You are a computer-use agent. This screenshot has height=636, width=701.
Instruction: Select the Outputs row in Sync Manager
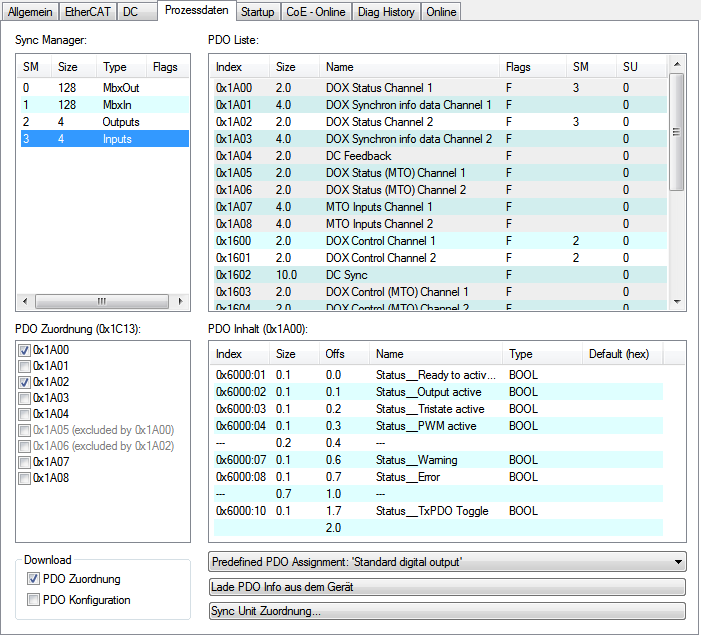click(105, 122)
